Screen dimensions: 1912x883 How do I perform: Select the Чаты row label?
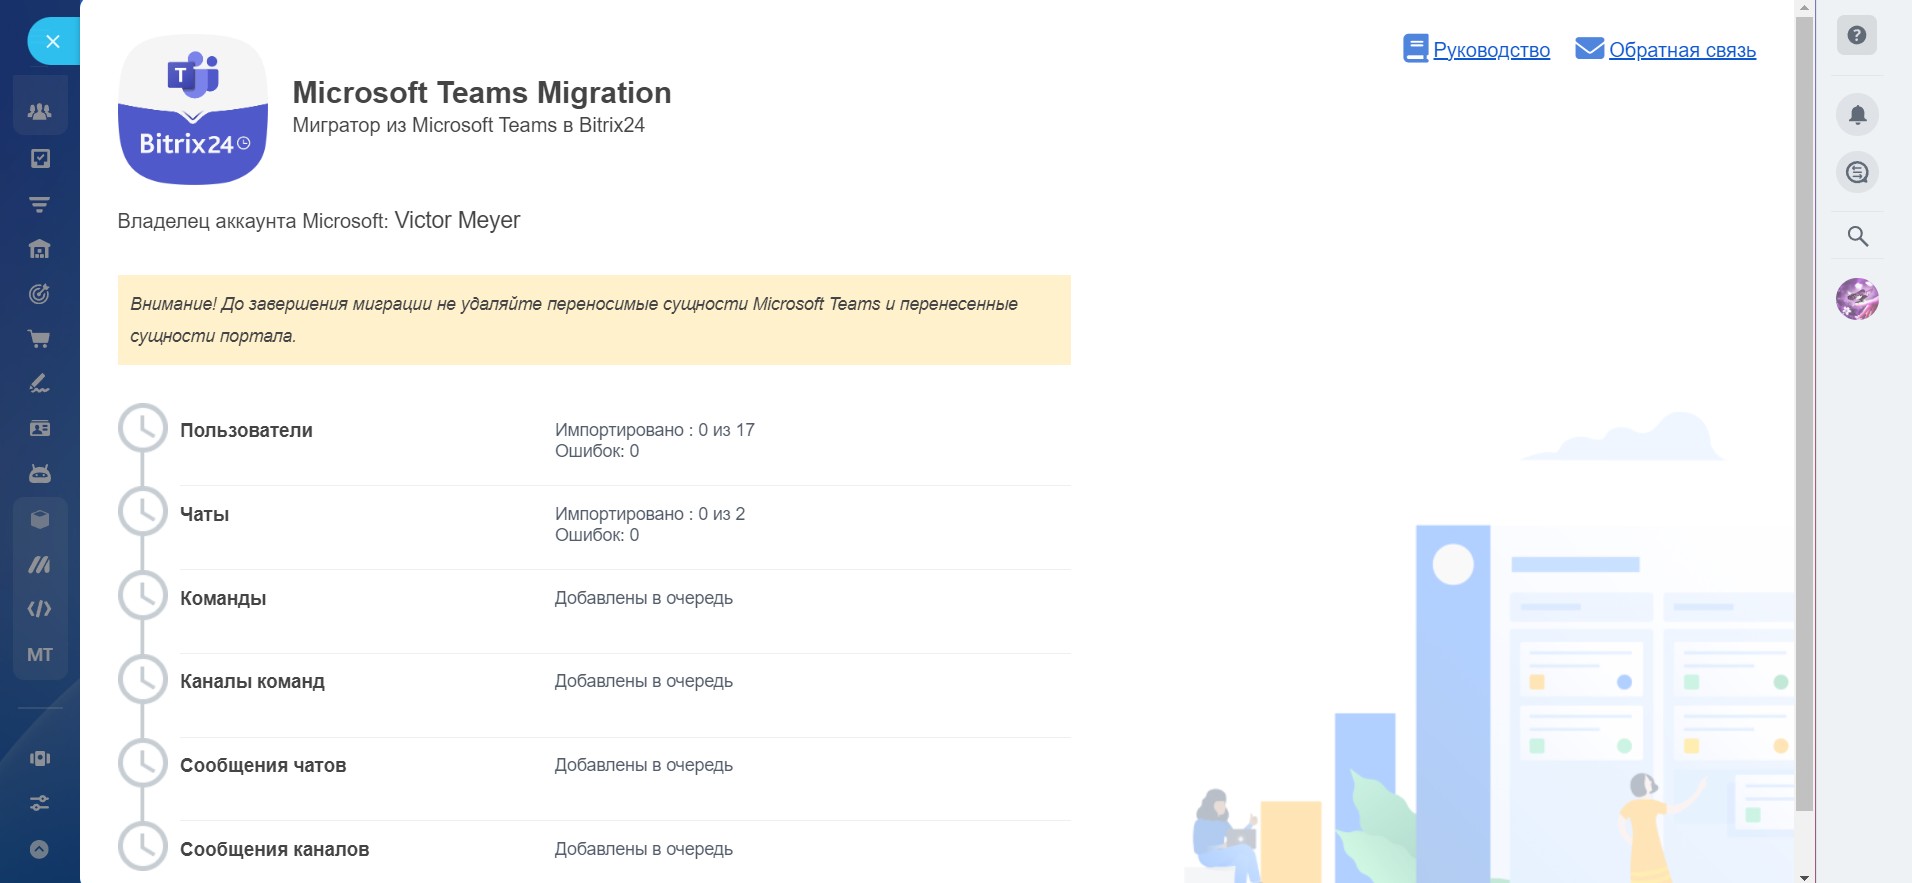pyautogui.click(x=204, y=514)
